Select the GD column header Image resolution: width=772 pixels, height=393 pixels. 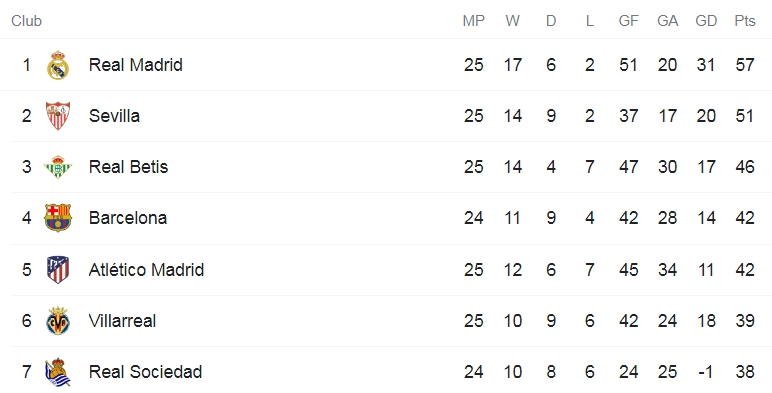[x=706, y=21]
